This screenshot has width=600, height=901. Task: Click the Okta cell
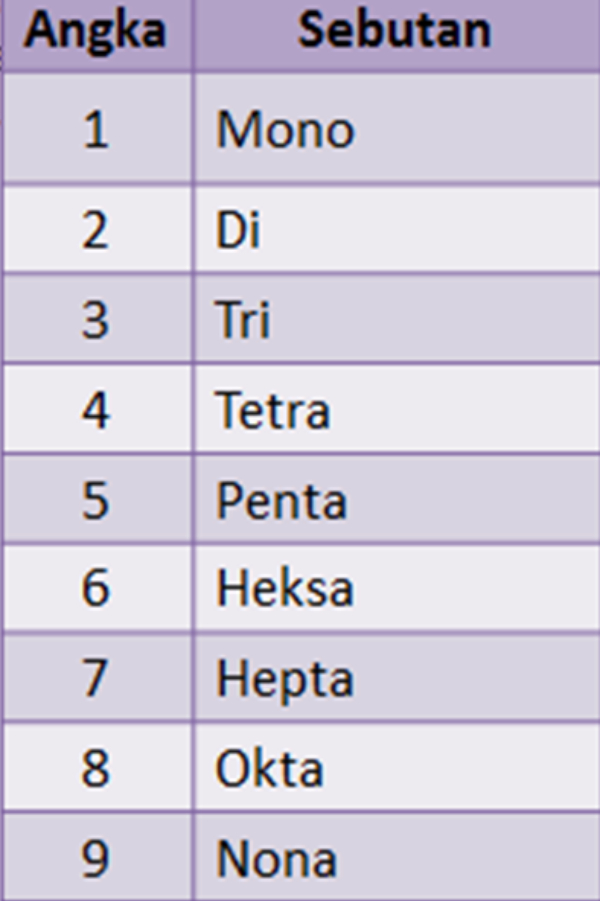(397, 767)
